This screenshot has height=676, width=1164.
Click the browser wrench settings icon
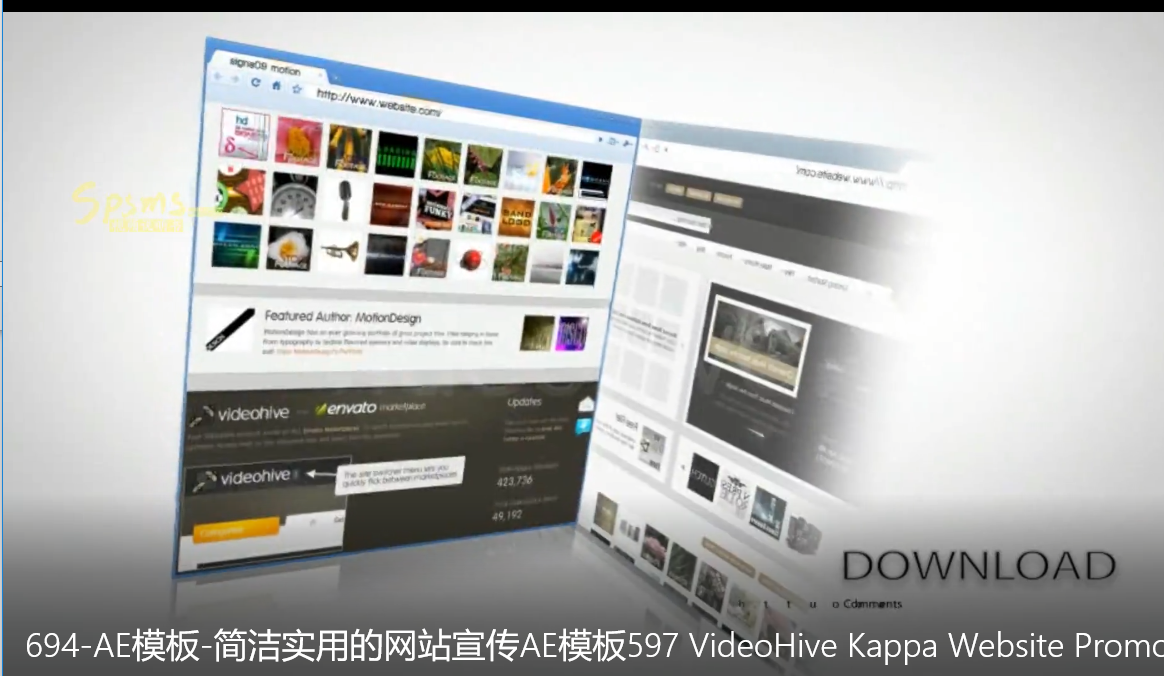pos(628,143)
